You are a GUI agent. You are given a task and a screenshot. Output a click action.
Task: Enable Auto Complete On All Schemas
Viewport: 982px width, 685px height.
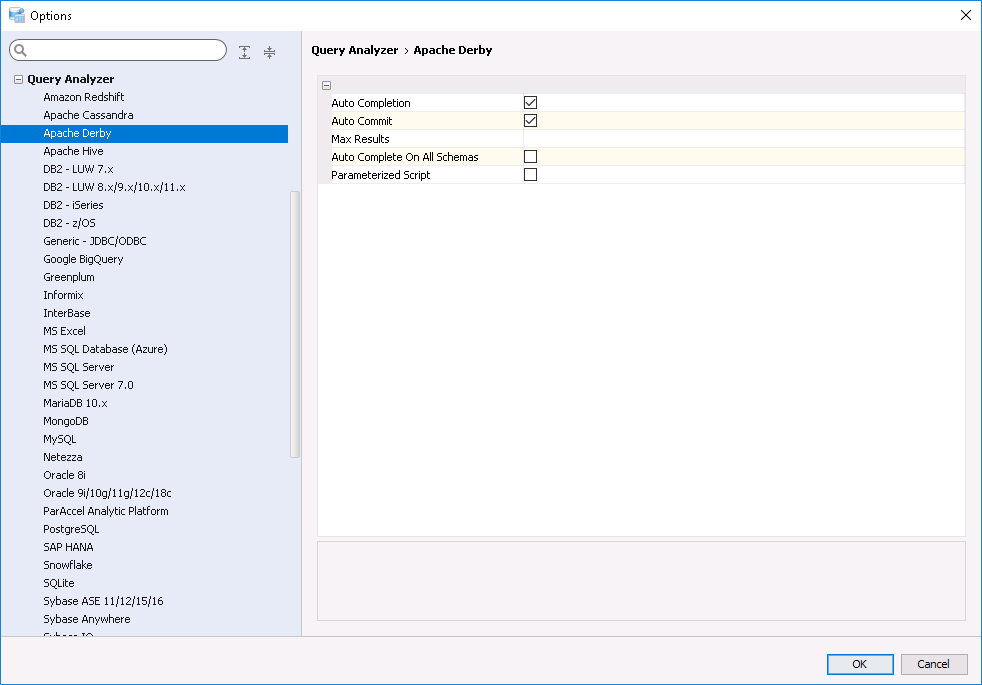(x=531, y=157)
